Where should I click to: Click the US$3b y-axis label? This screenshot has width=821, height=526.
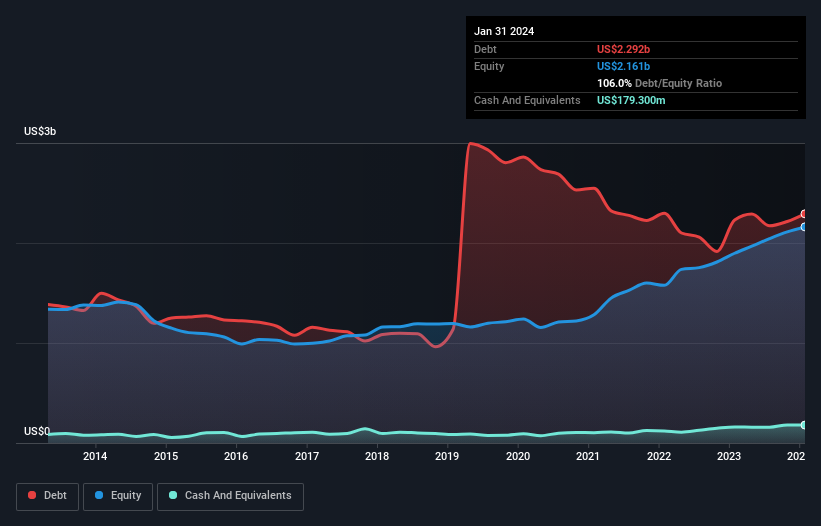click(x=40, y=131)
